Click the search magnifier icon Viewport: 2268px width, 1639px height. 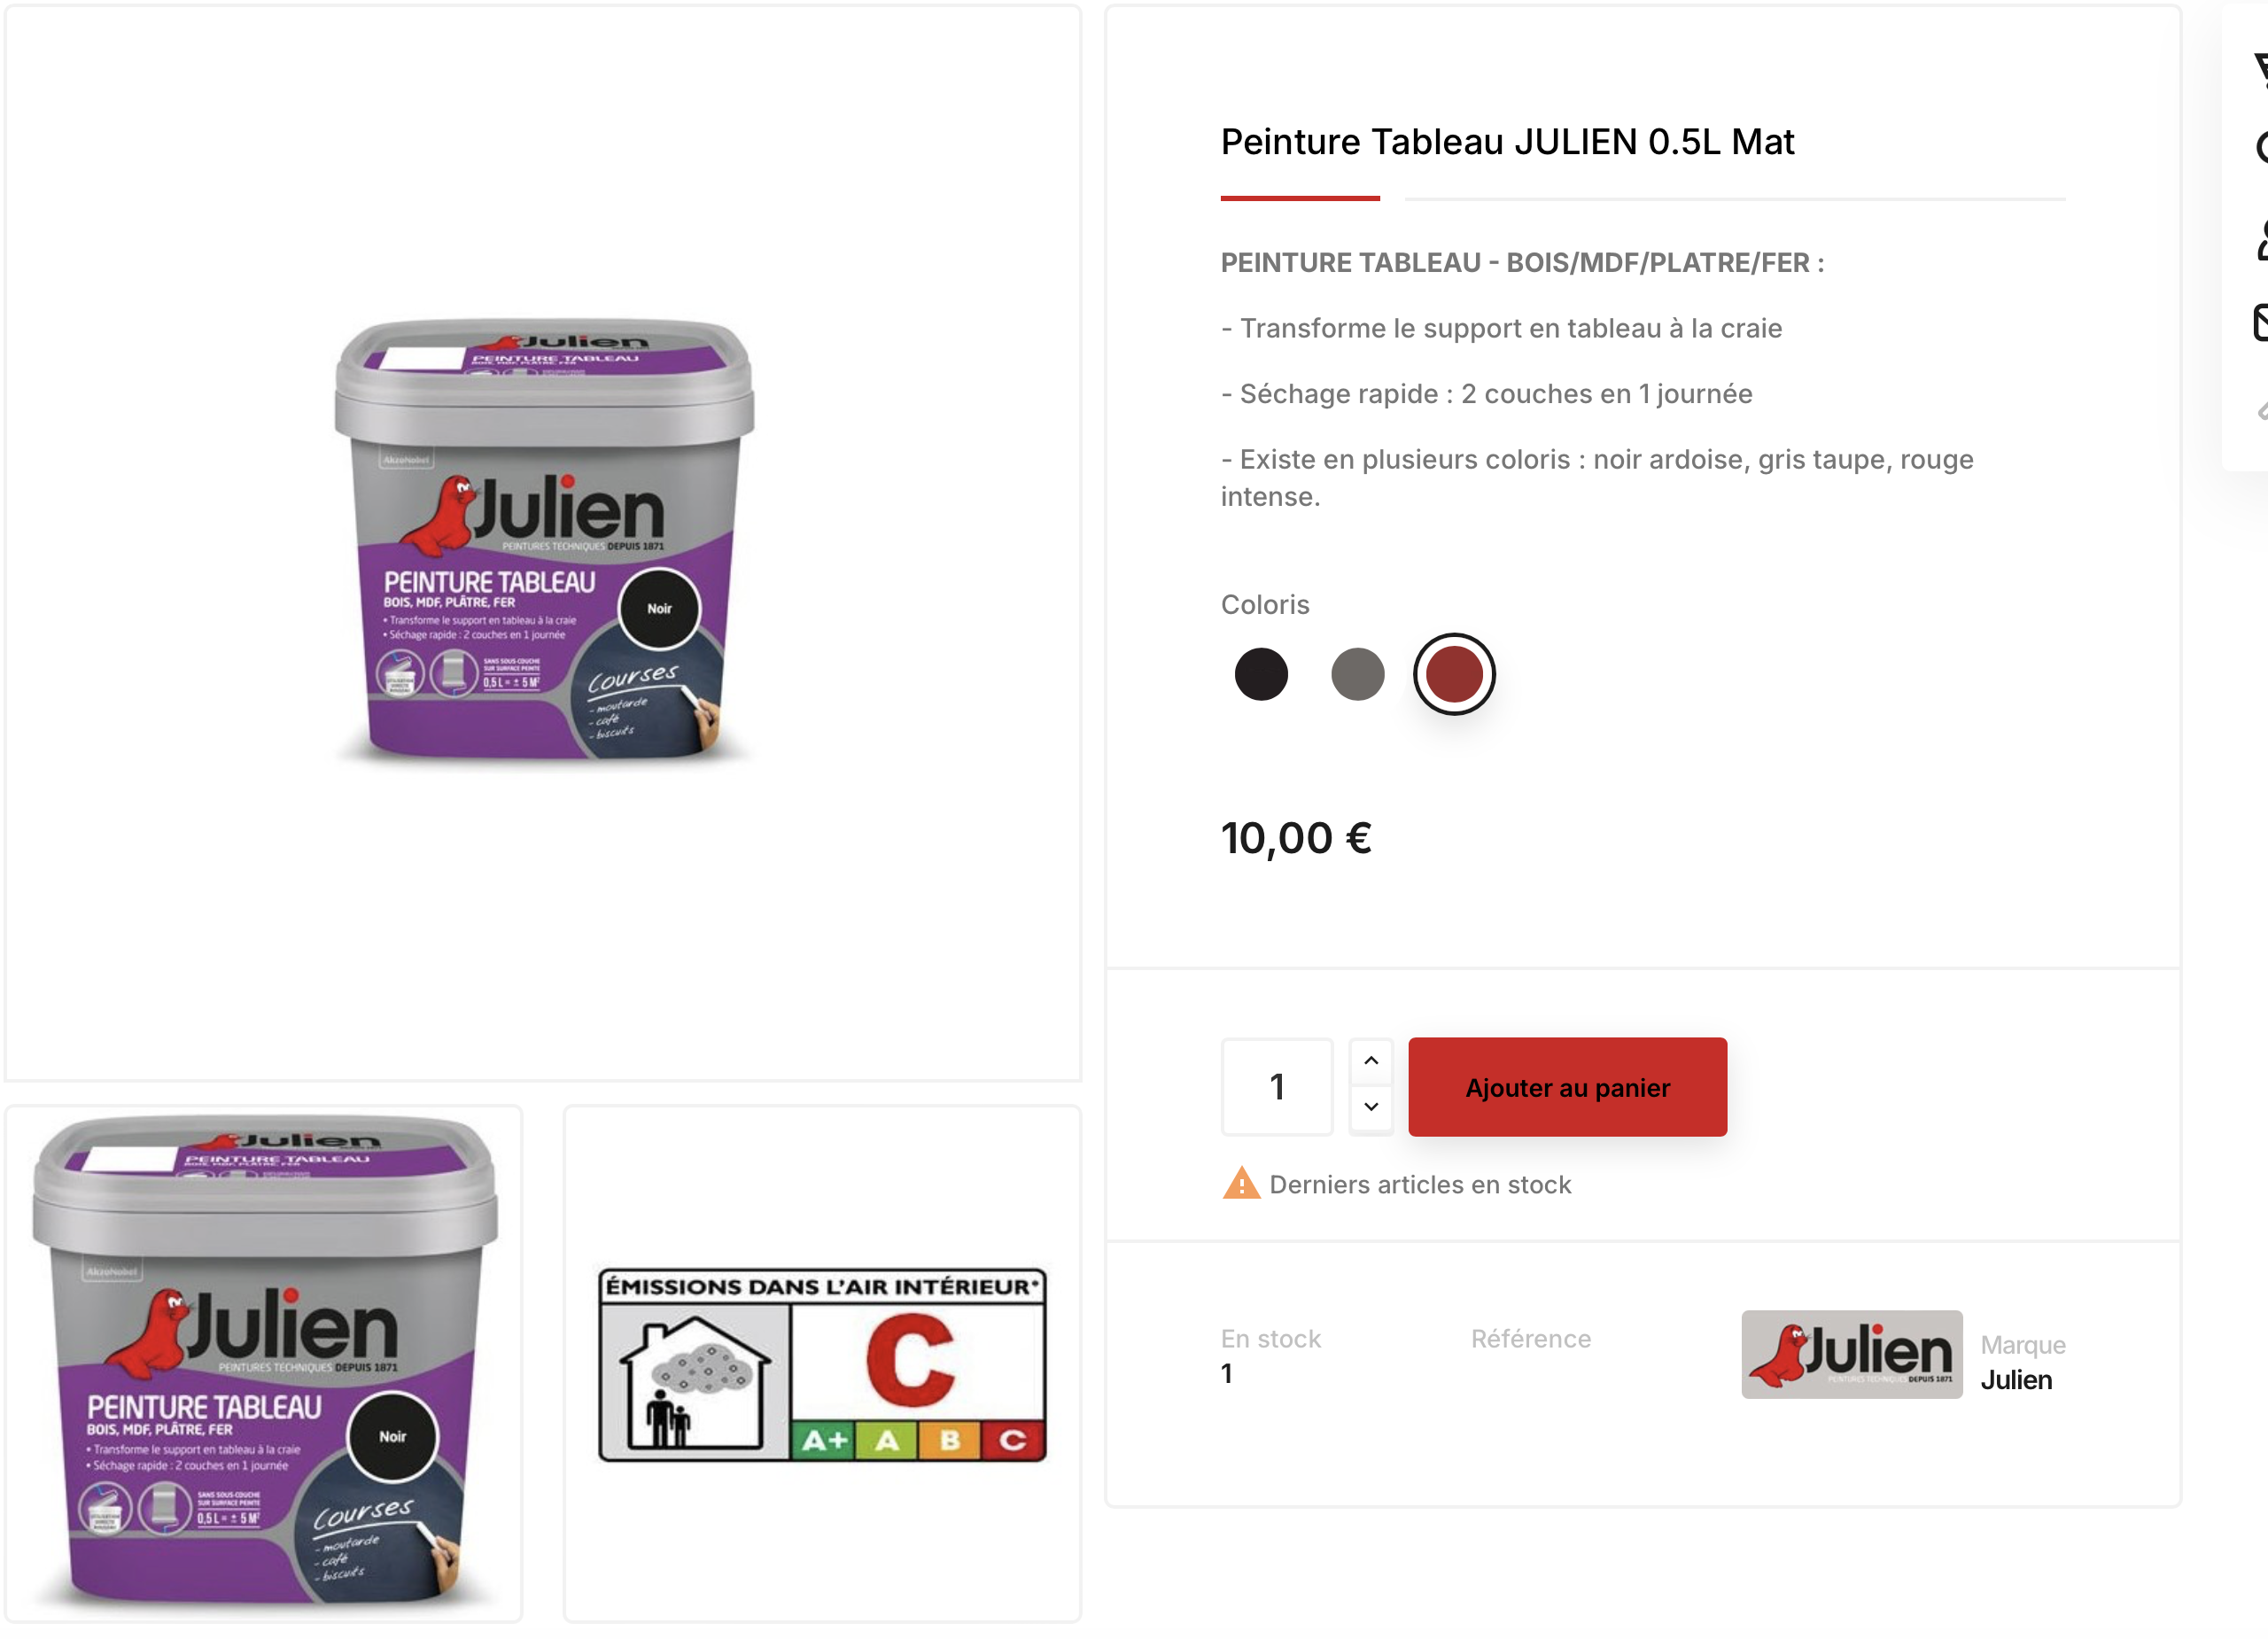click(2262, 148)
